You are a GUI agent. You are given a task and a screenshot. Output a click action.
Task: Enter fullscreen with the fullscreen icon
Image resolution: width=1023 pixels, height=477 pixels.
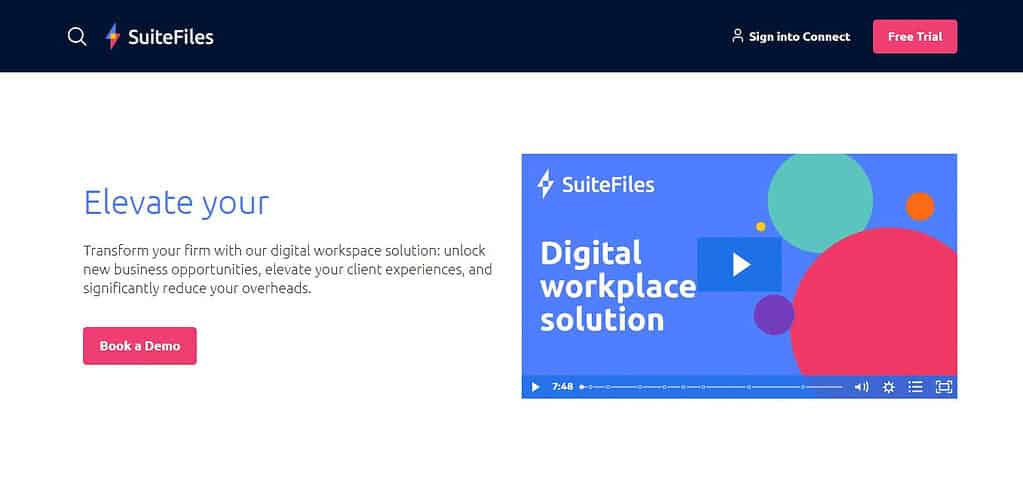(943, 387)
